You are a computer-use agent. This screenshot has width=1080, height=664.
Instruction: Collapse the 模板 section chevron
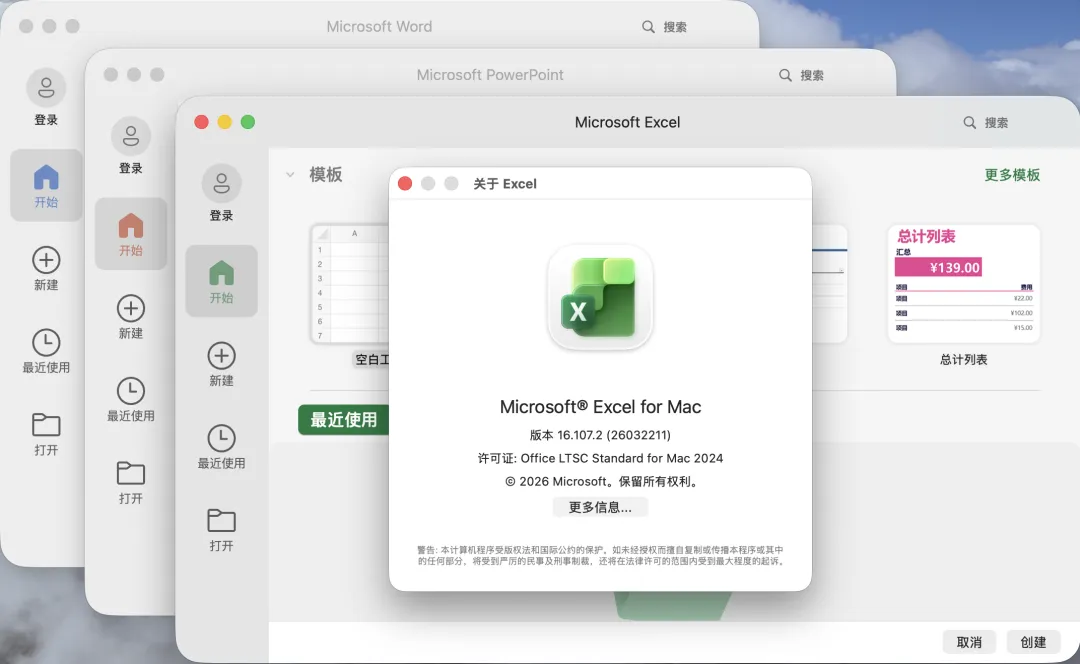[x=290, y=174]
